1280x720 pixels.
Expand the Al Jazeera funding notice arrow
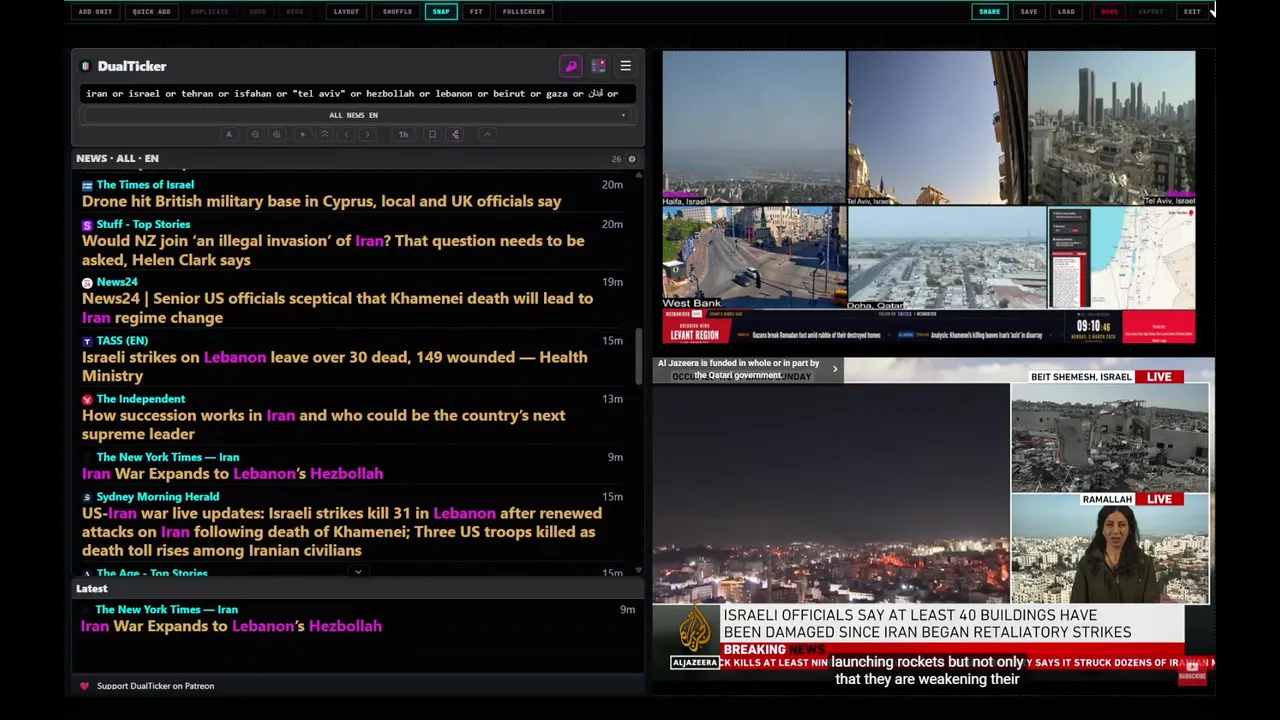(835, 369)
